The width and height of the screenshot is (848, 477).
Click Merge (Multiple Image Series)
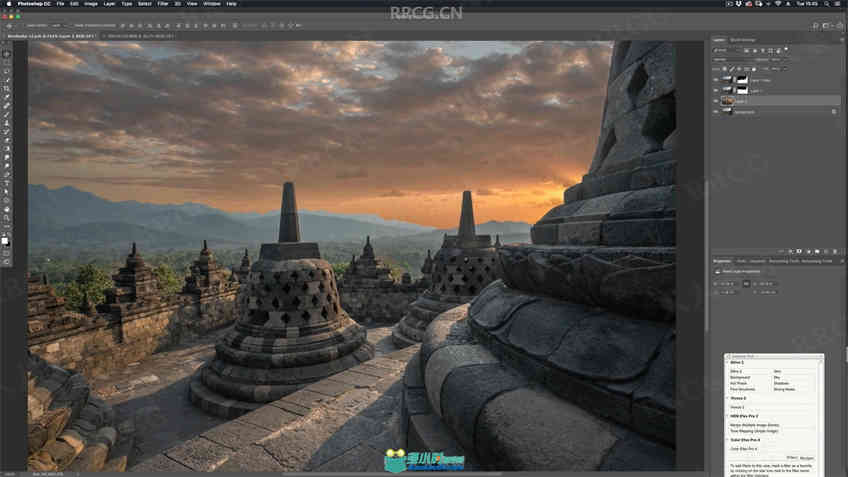754,425
